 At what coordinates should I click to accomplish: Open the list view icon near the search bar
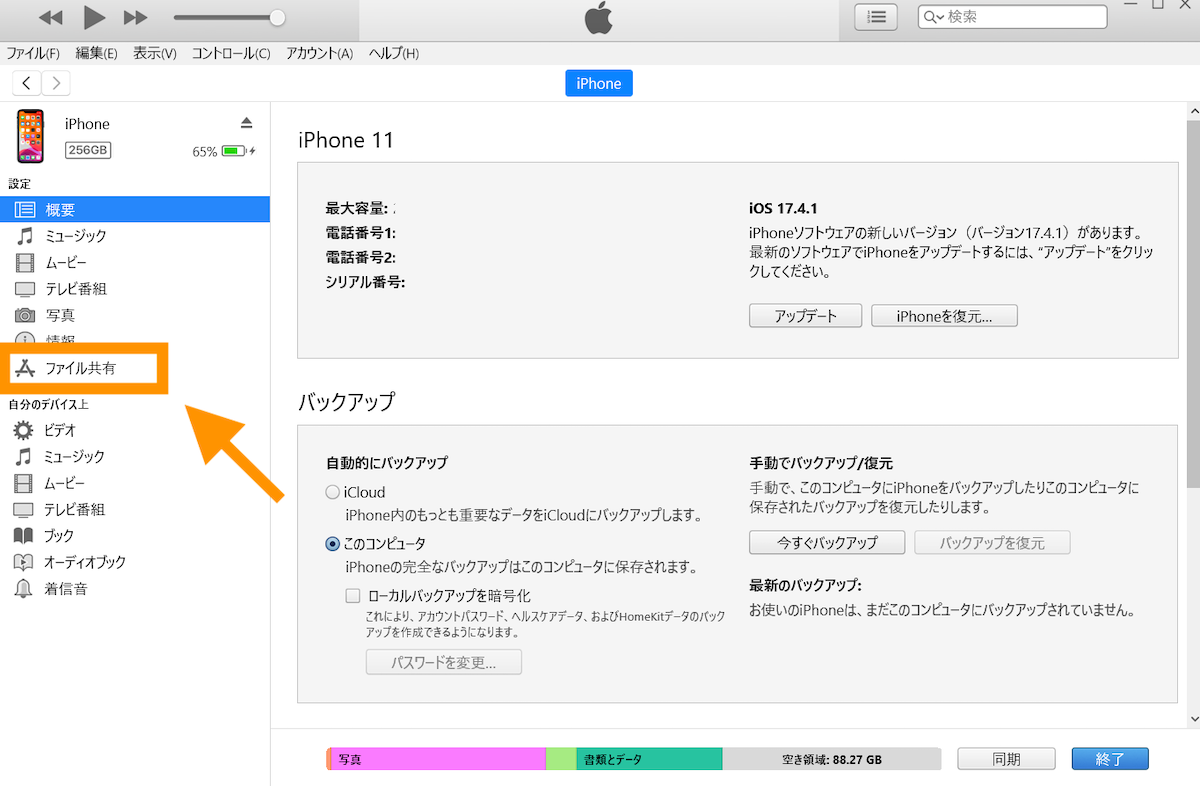click(875, 16)
